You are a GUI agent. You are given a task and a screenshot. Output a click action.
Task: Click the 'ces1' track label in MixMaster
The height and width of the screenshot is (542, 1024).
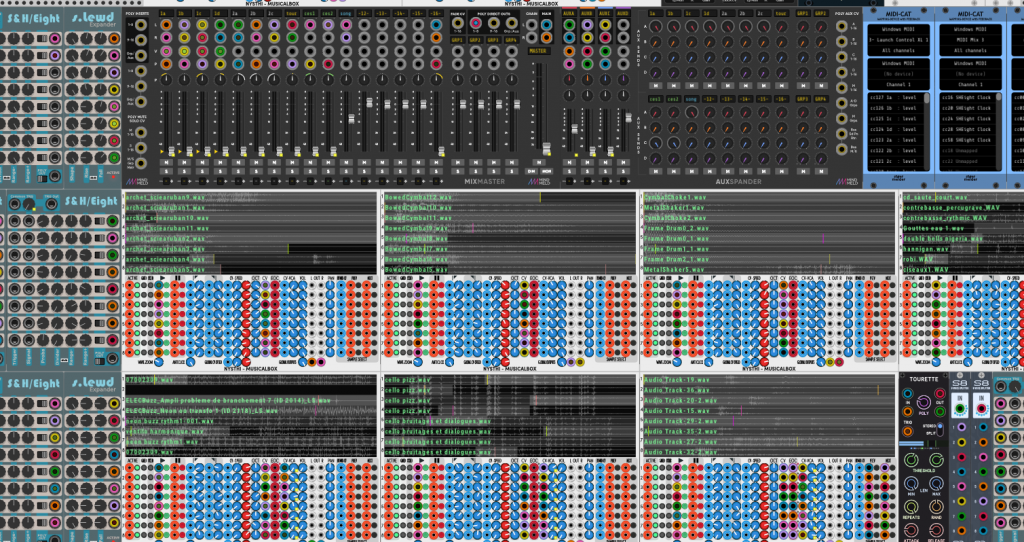tap(310, 12)
